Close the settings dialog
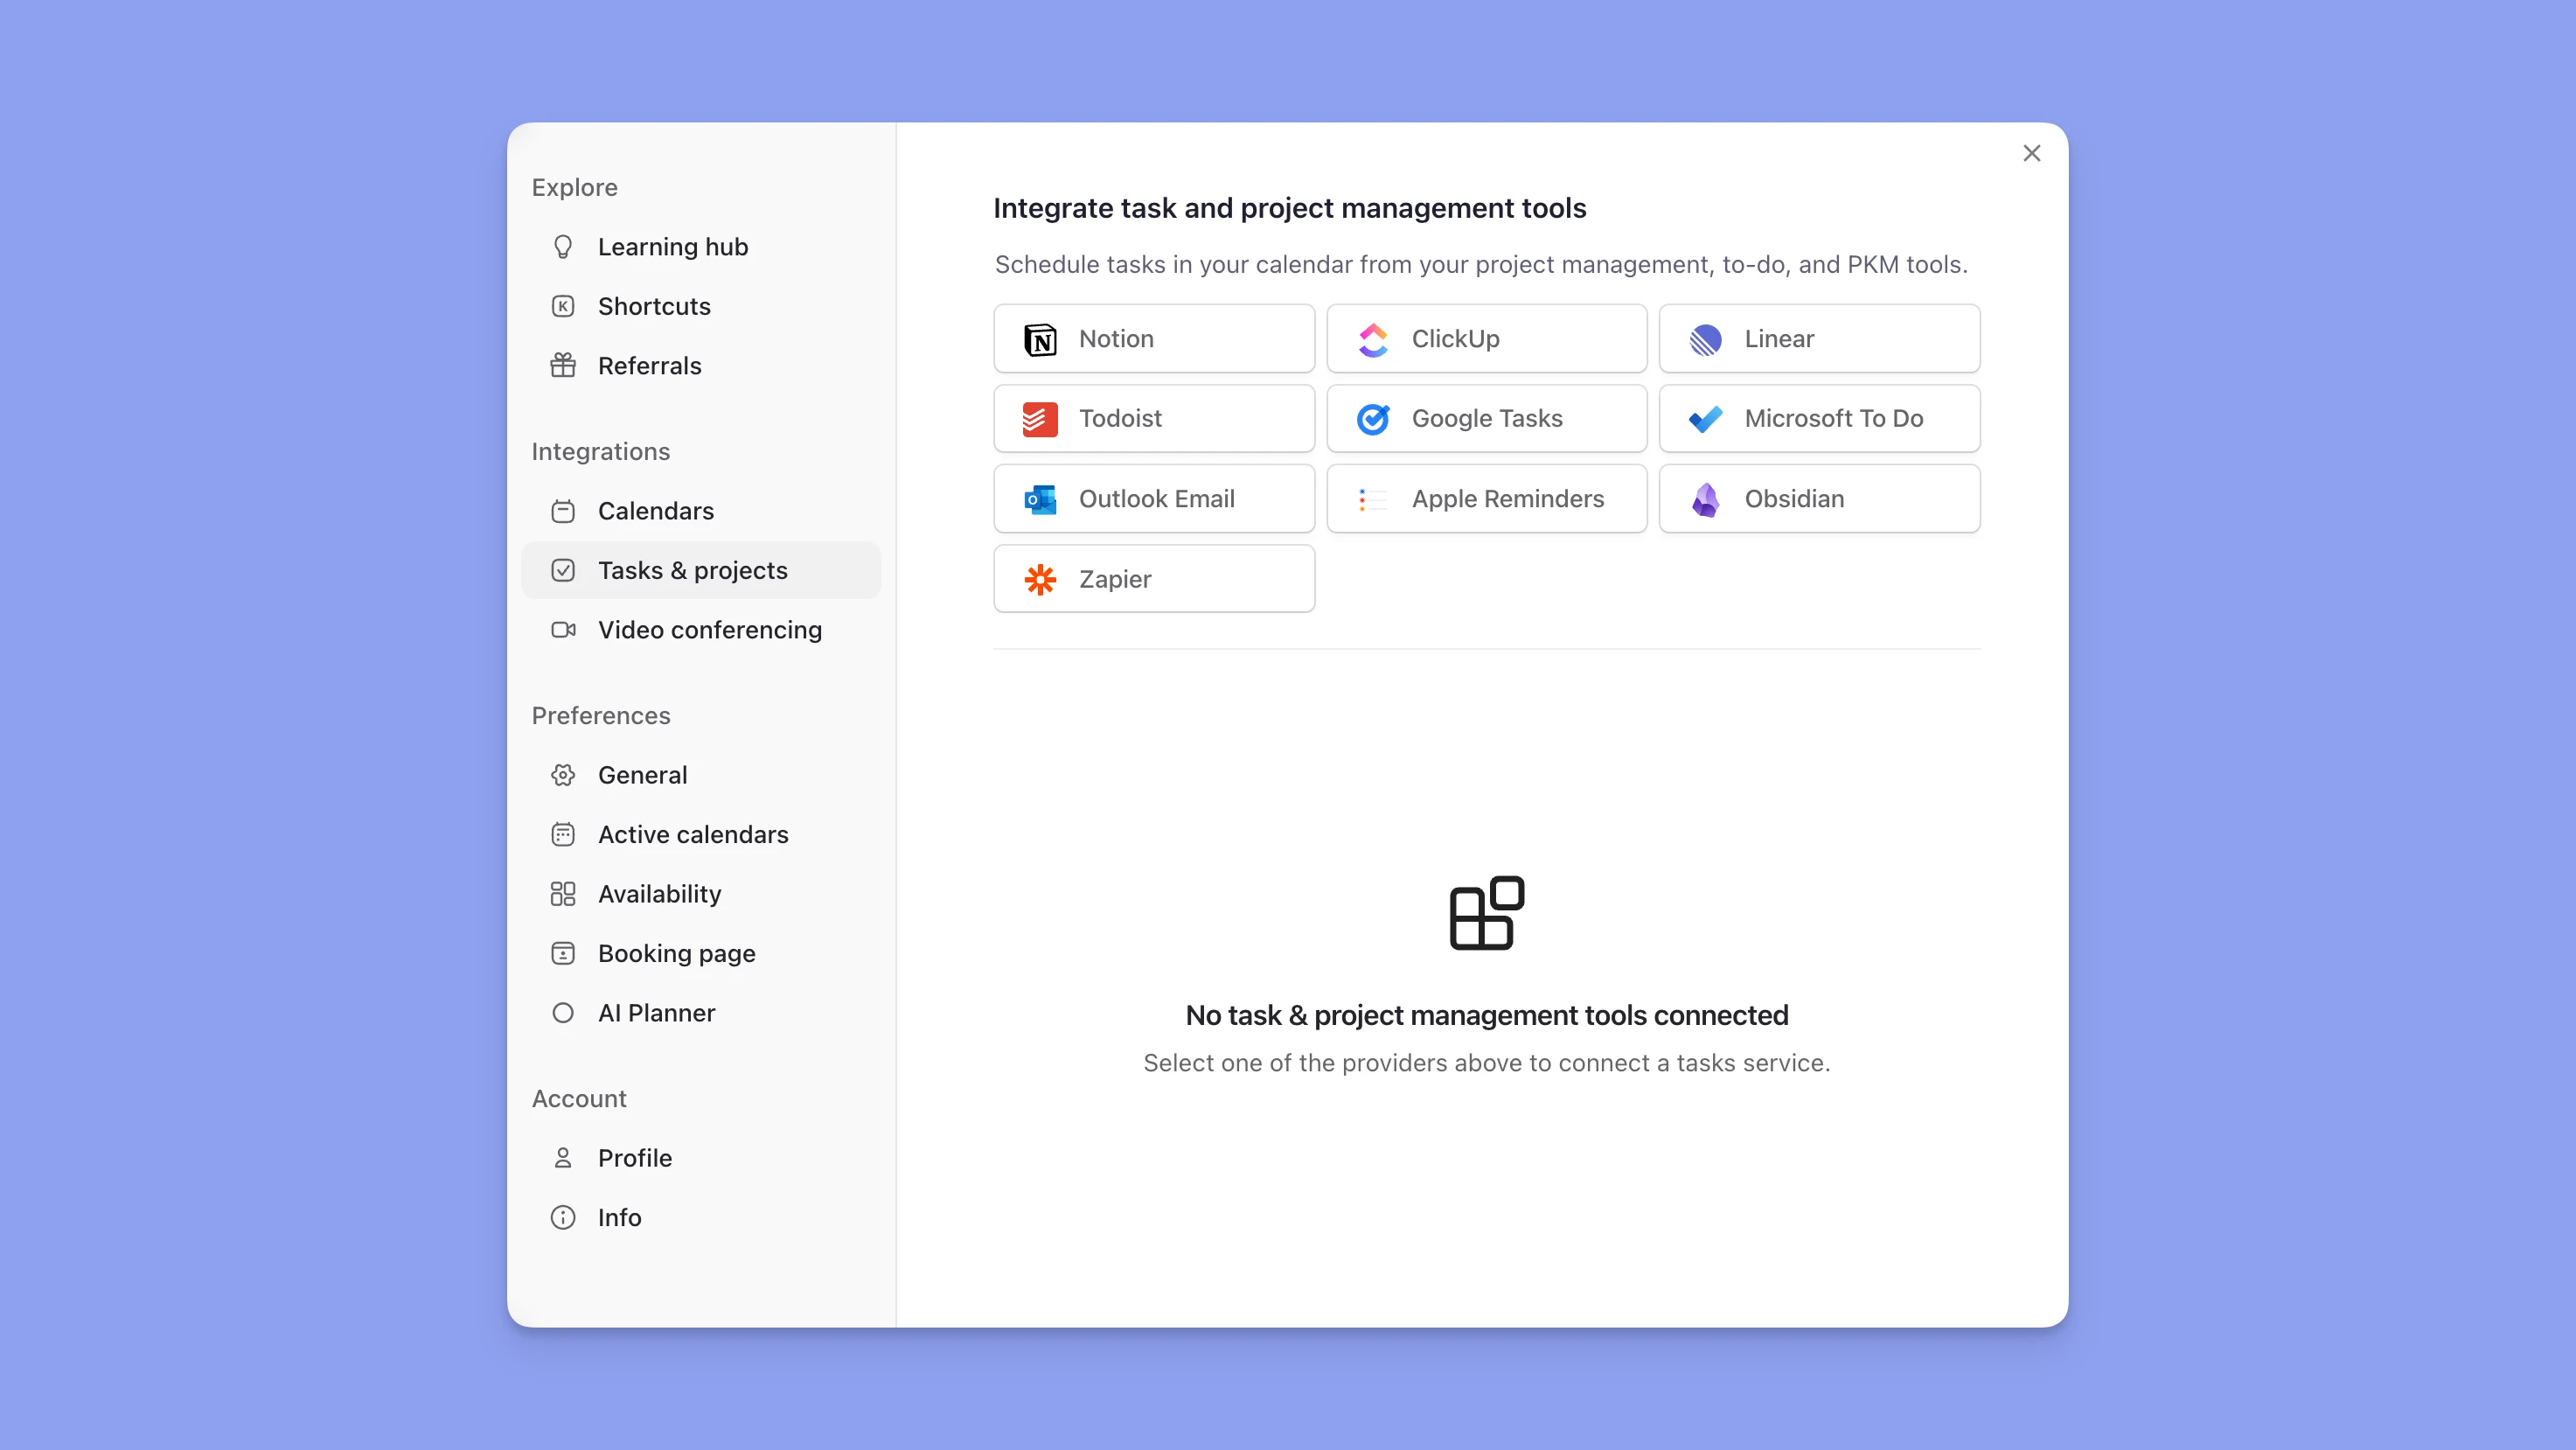 point(2031,152)
